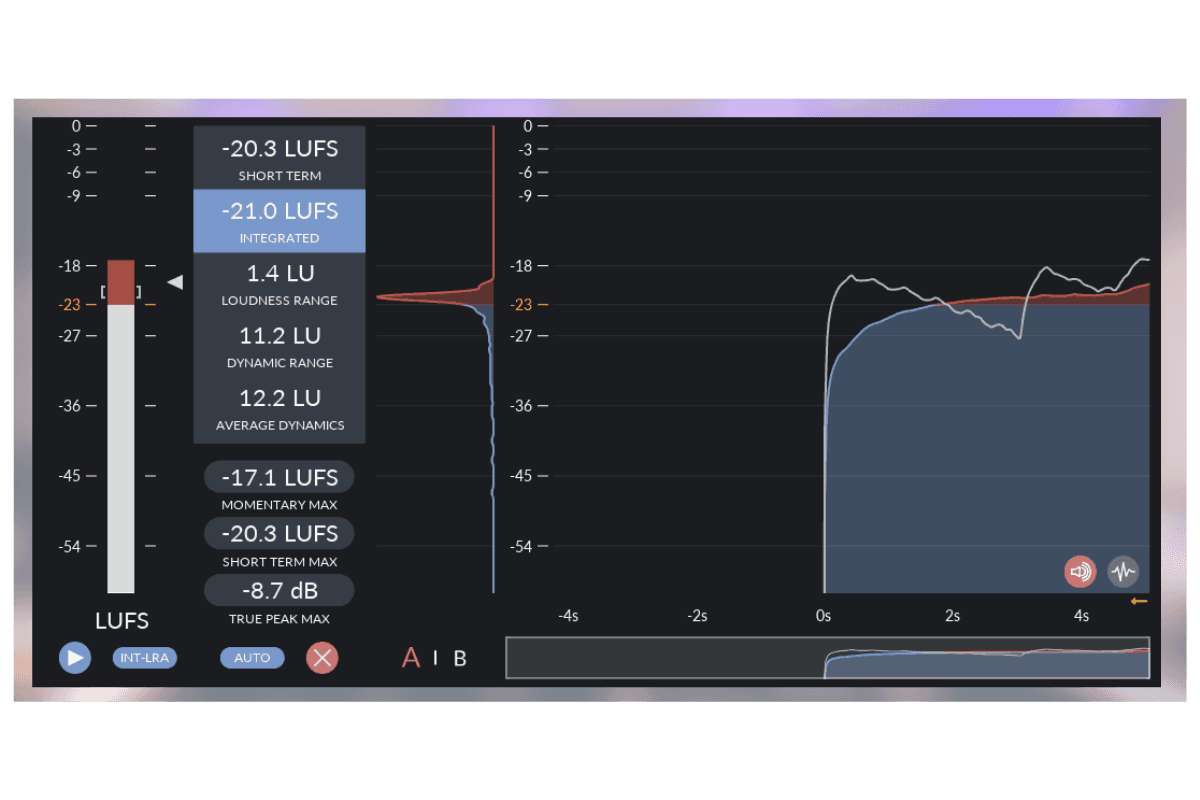Select the Integrated -21.0 LUFS readout
1200x800 pixels.
[x=279, y=221]
